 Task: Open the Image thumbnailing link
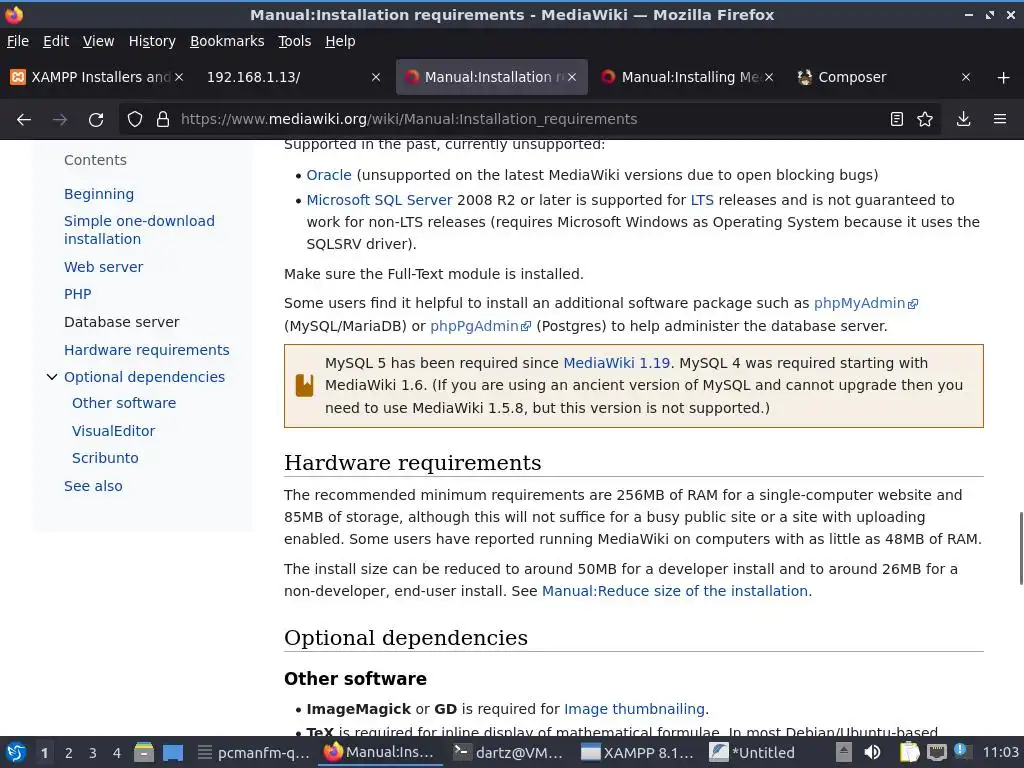tap(634, 709)
